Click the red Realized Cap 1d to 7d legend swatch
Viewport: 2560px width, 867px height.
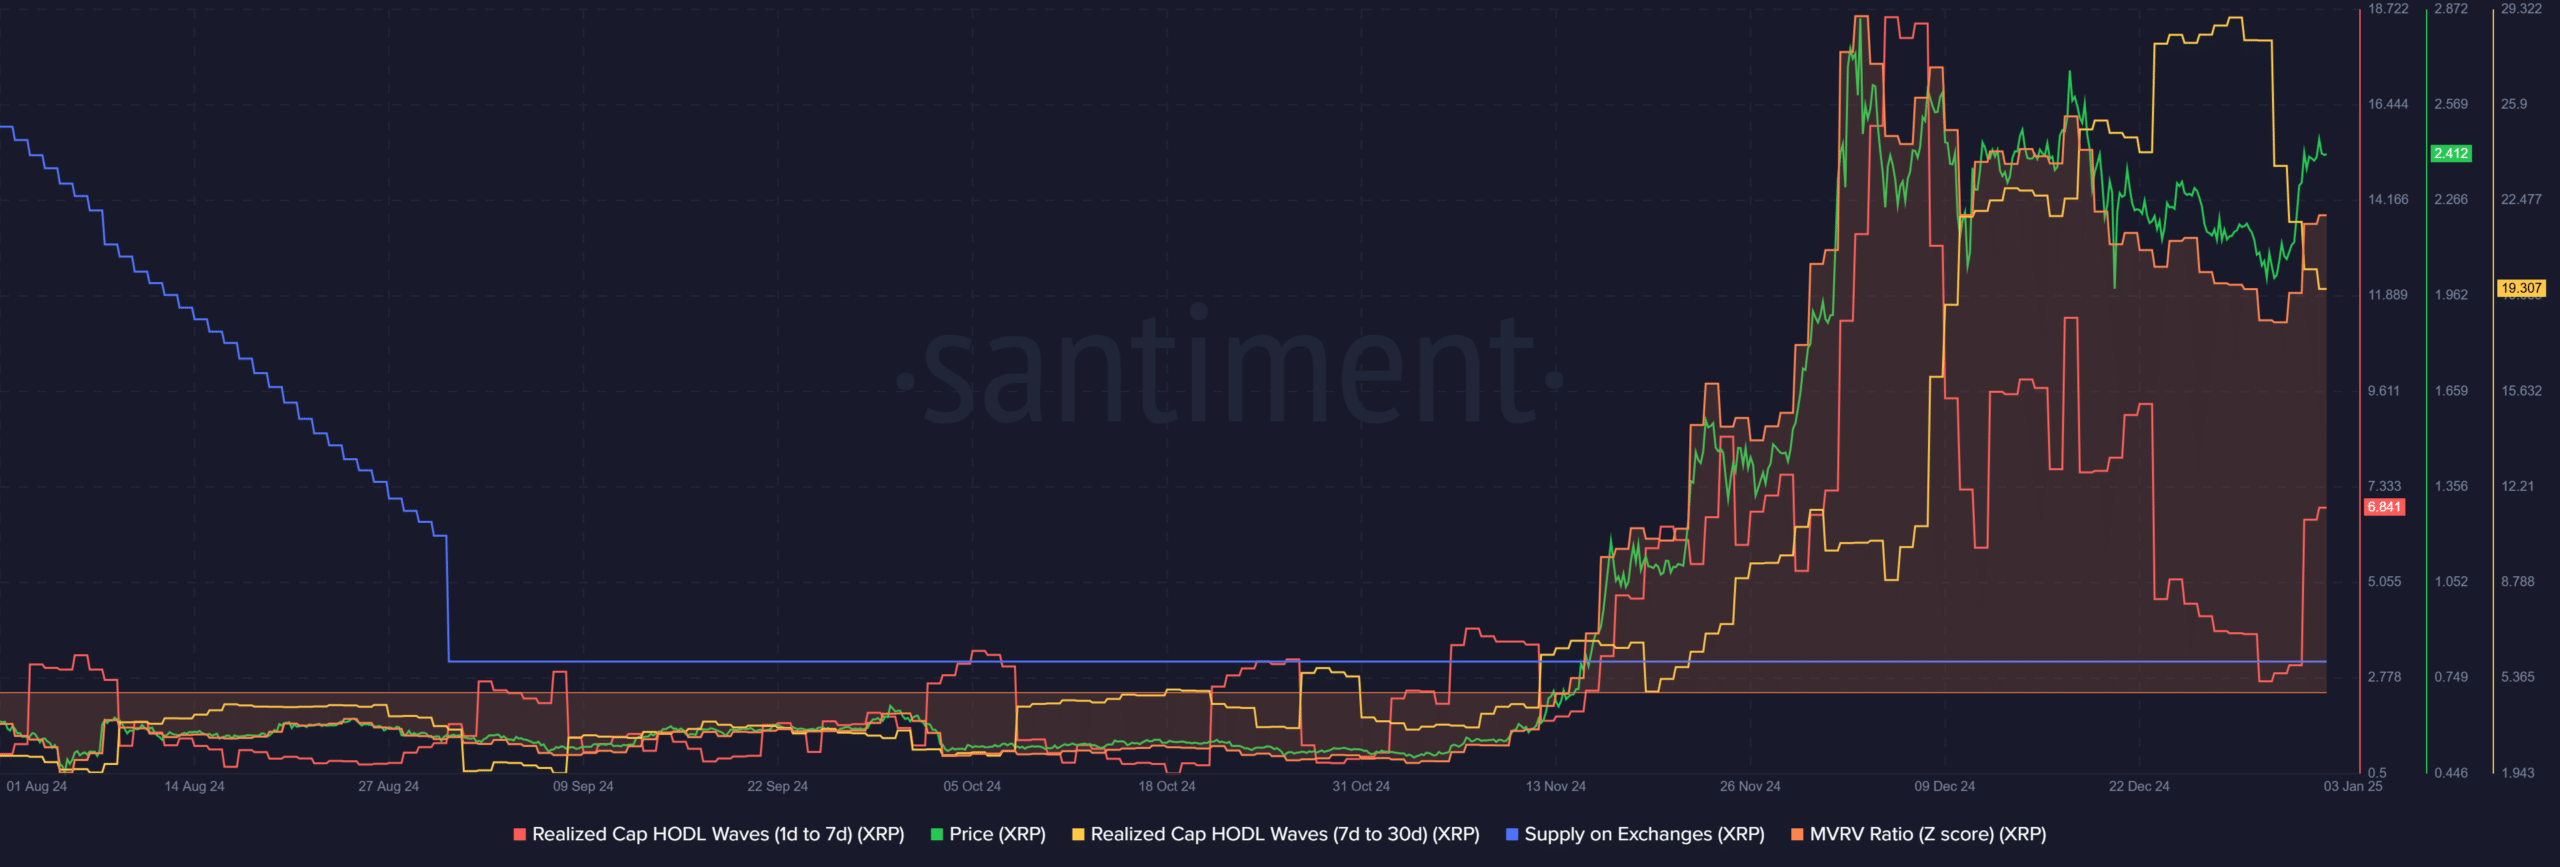(519, 834)
